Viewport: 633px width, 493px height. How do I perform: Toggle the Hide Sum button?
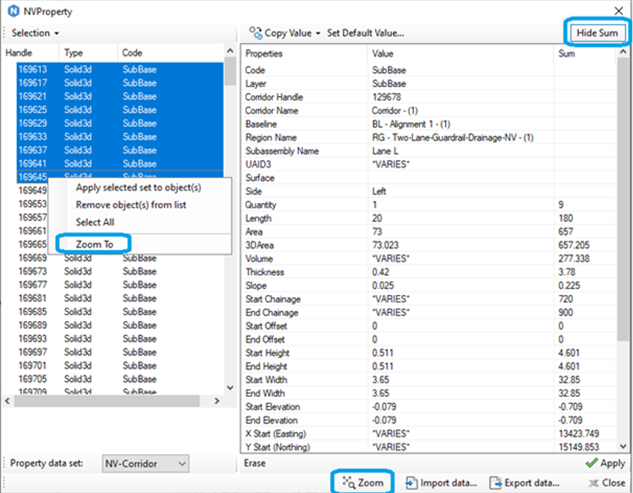coord(597,33)
